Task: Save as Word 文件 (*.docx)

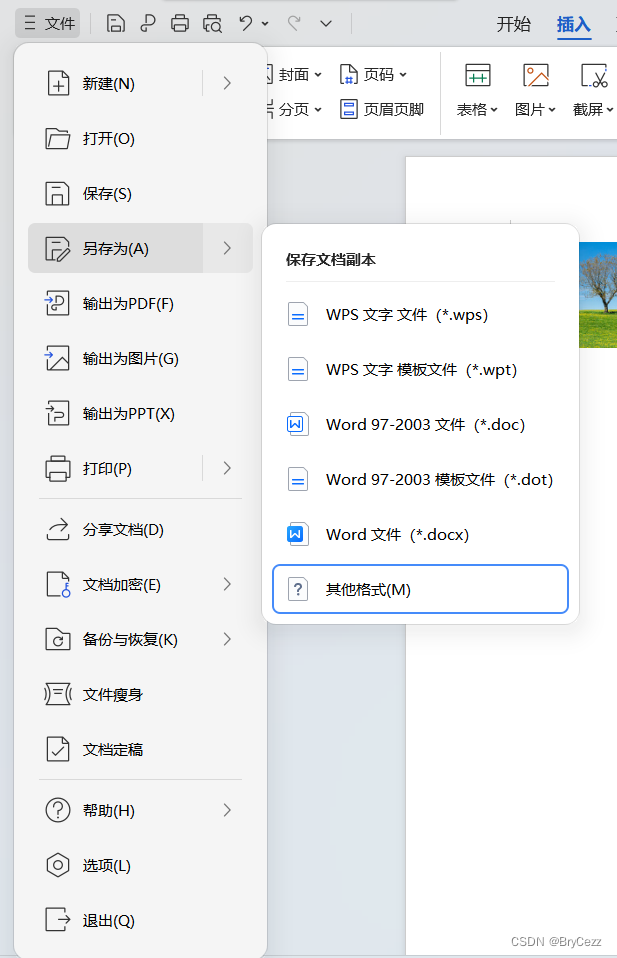Action: click(420, 535)
